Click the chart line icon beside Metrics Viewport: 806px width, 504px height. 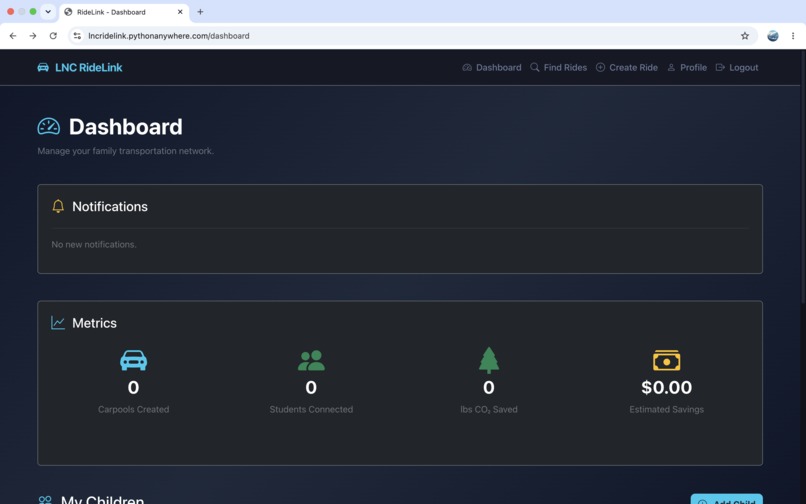(58, 323)
